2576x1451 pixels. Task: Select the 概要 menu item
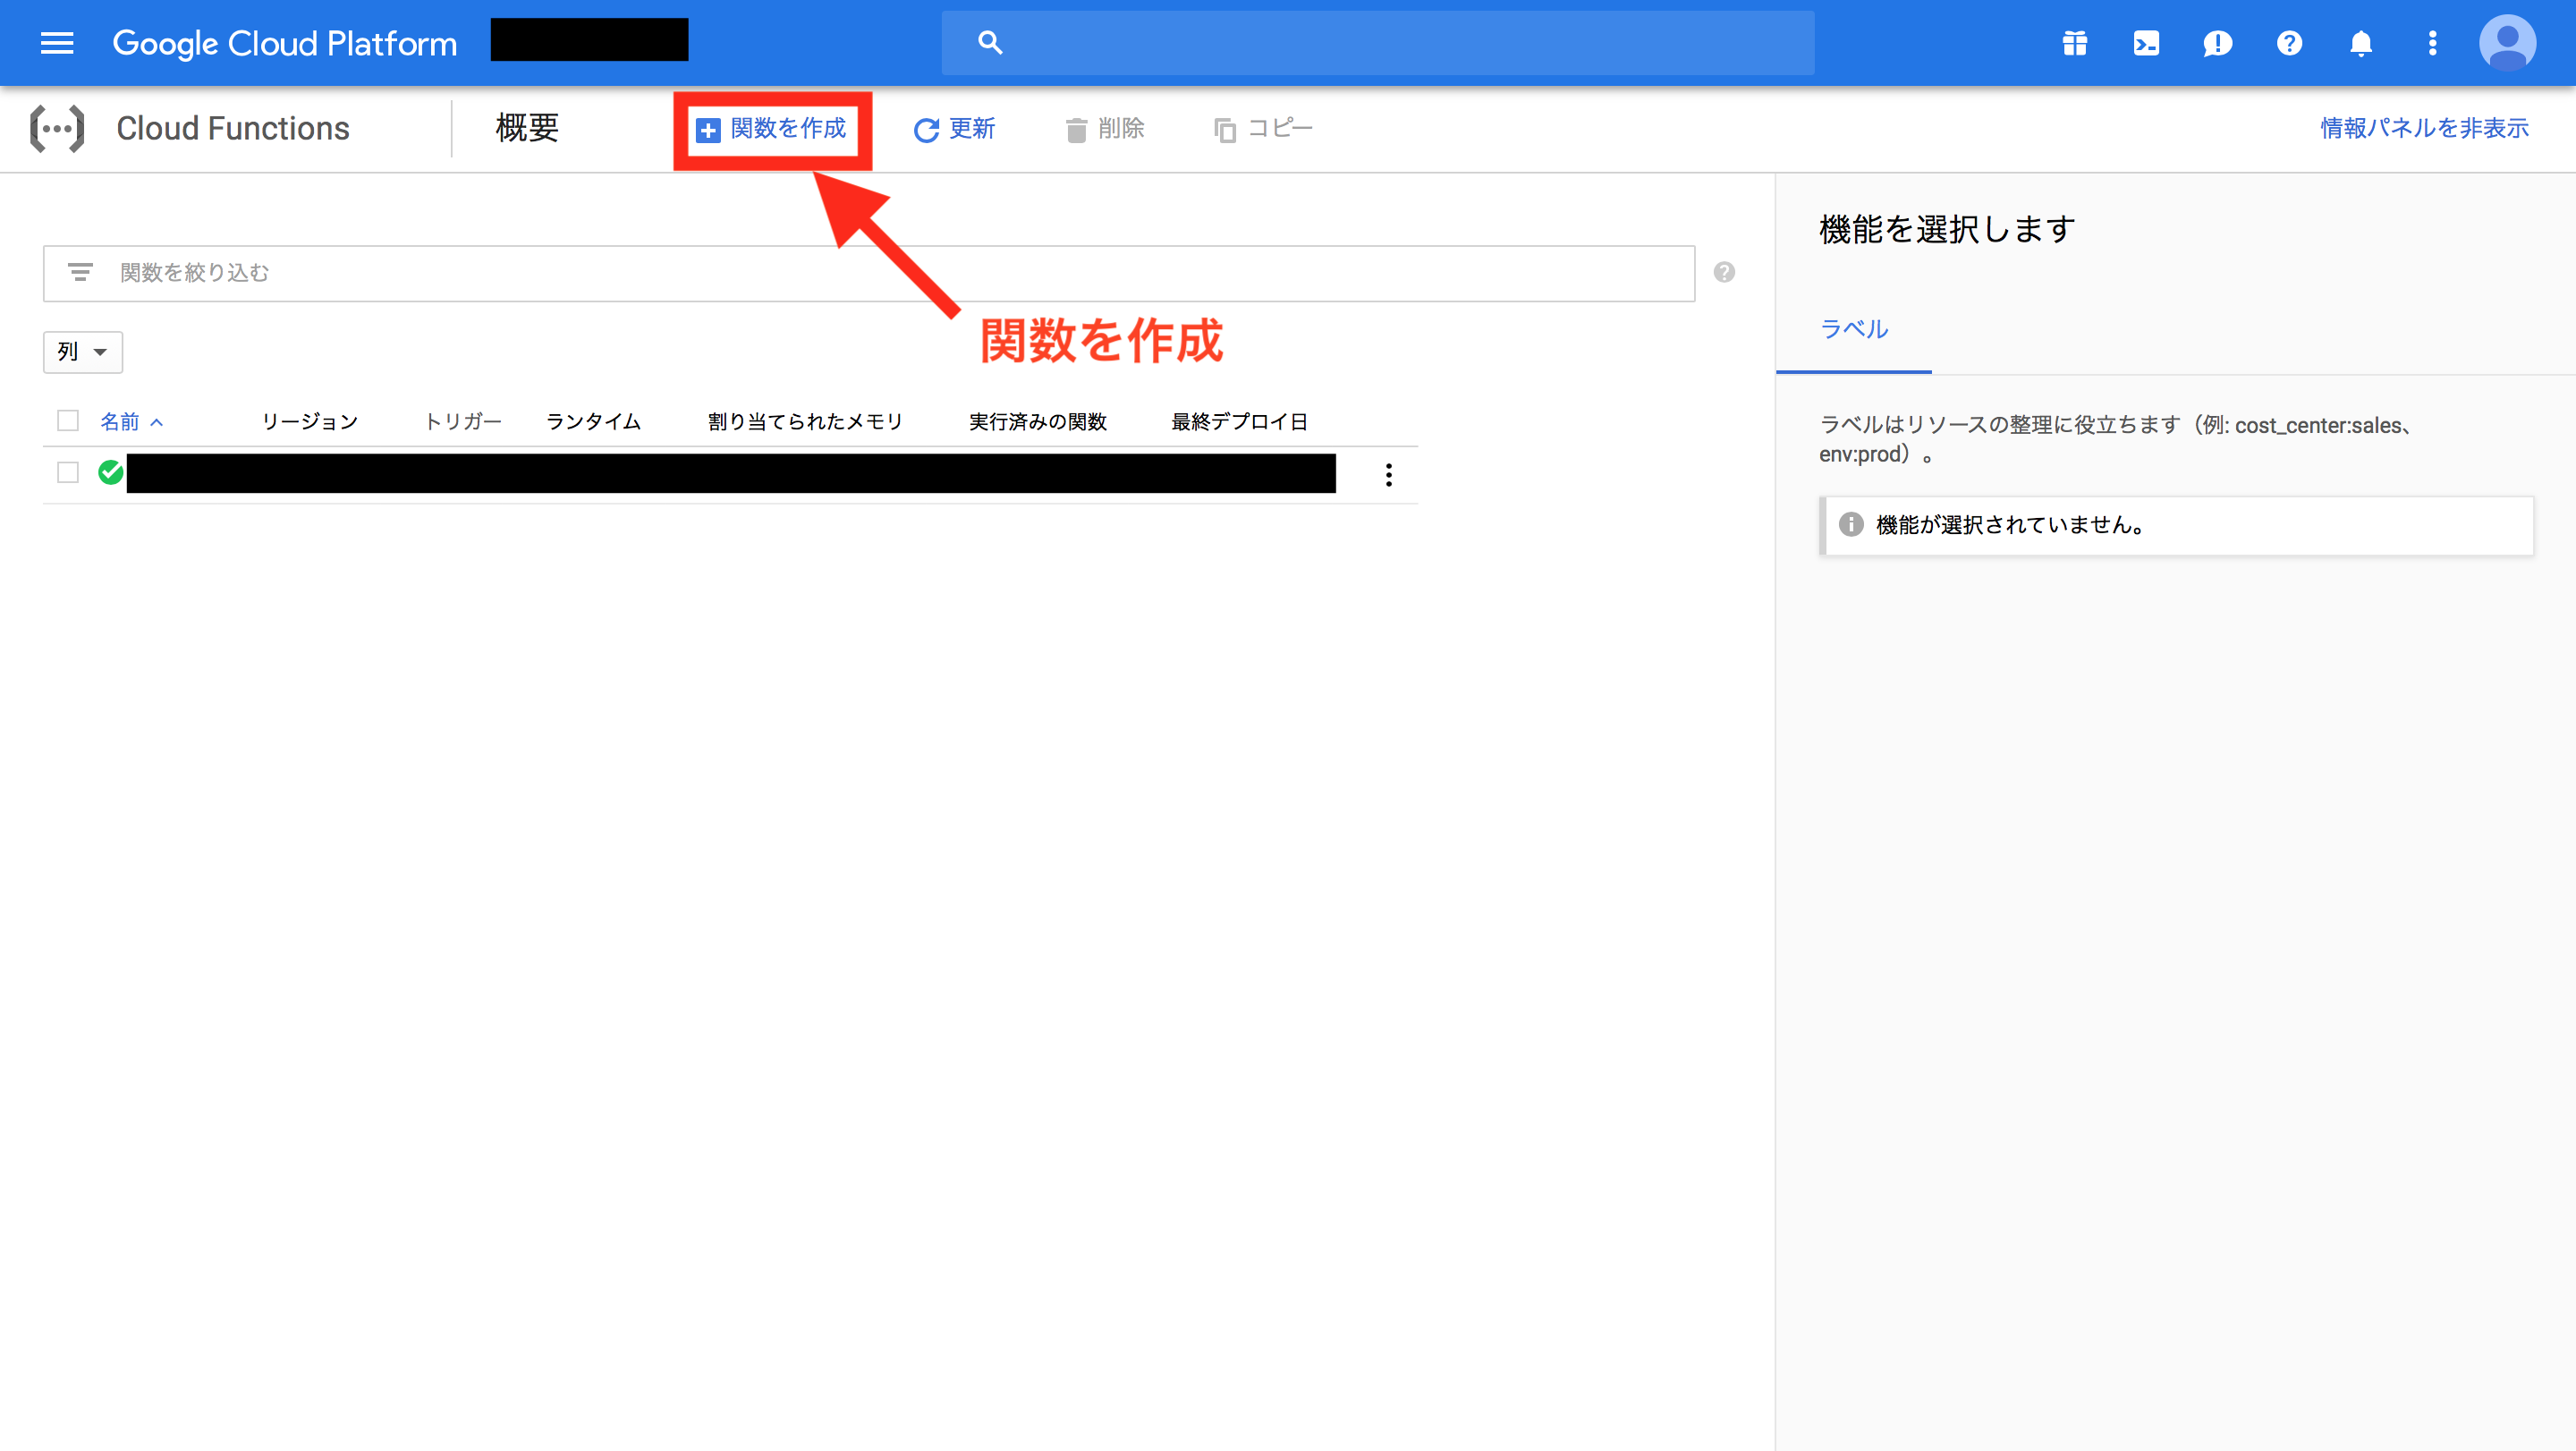click(x=527, y=128)
